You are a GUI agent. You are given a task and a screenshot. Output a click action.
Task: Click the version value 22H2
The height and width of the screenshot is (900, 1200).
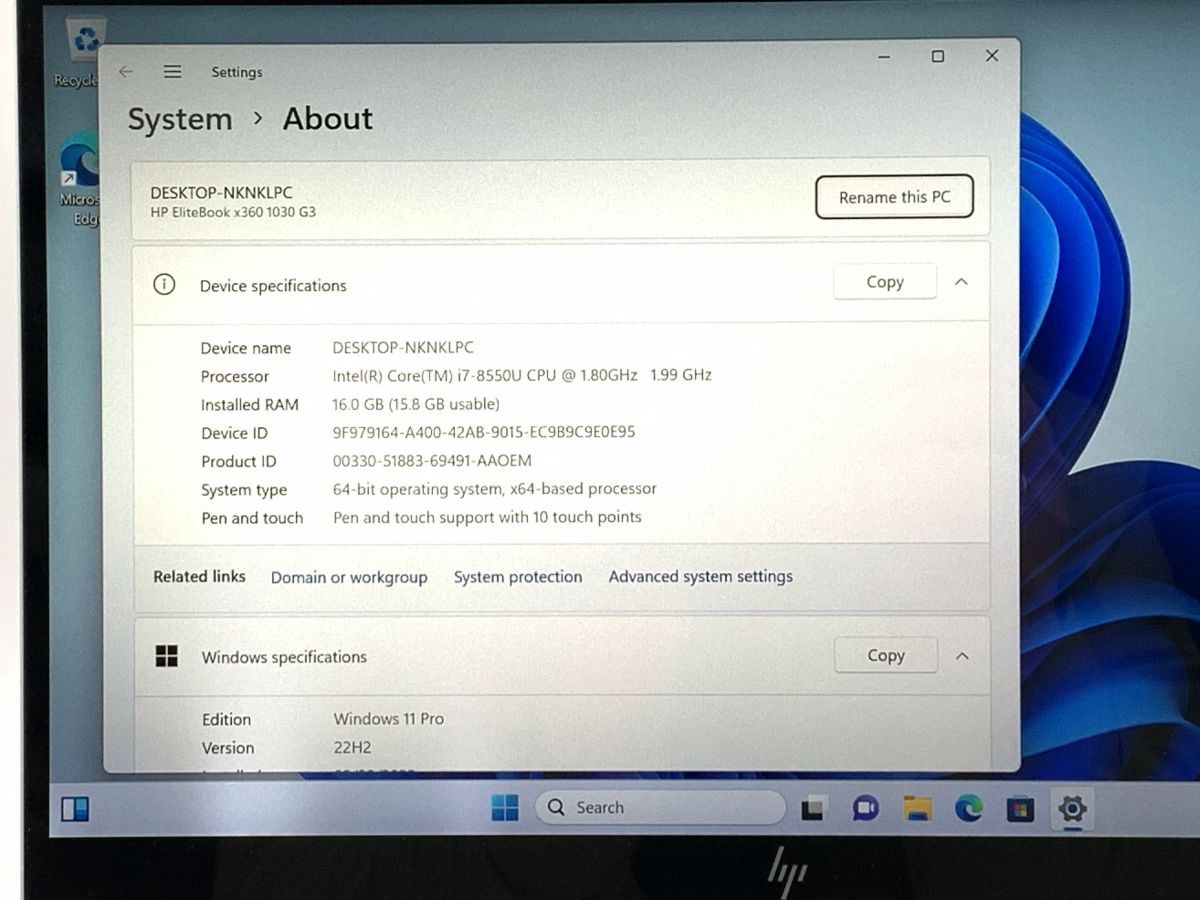pos(352,747)
